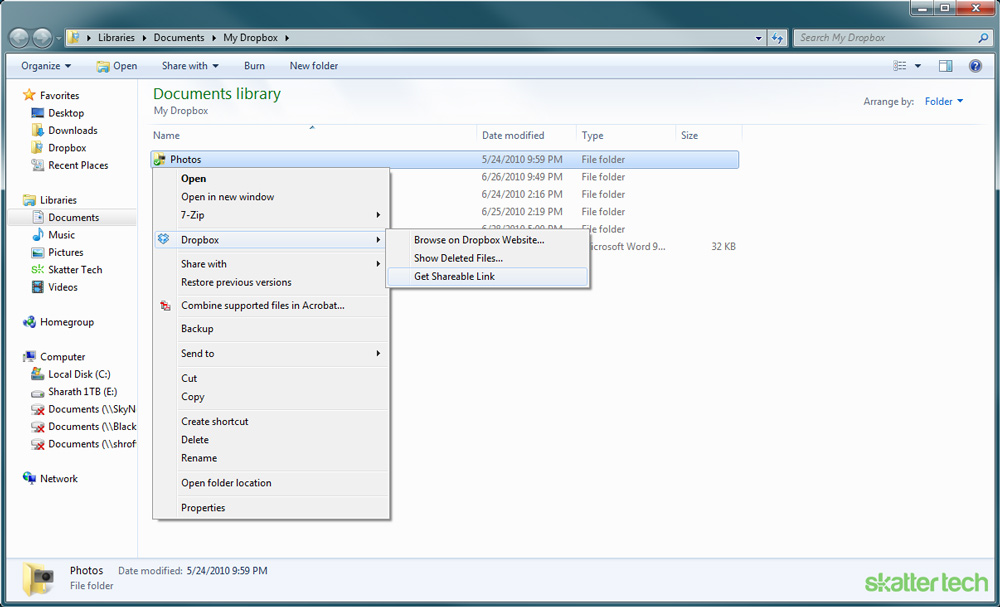Expand the Share with dropdown

coord(189,66)
